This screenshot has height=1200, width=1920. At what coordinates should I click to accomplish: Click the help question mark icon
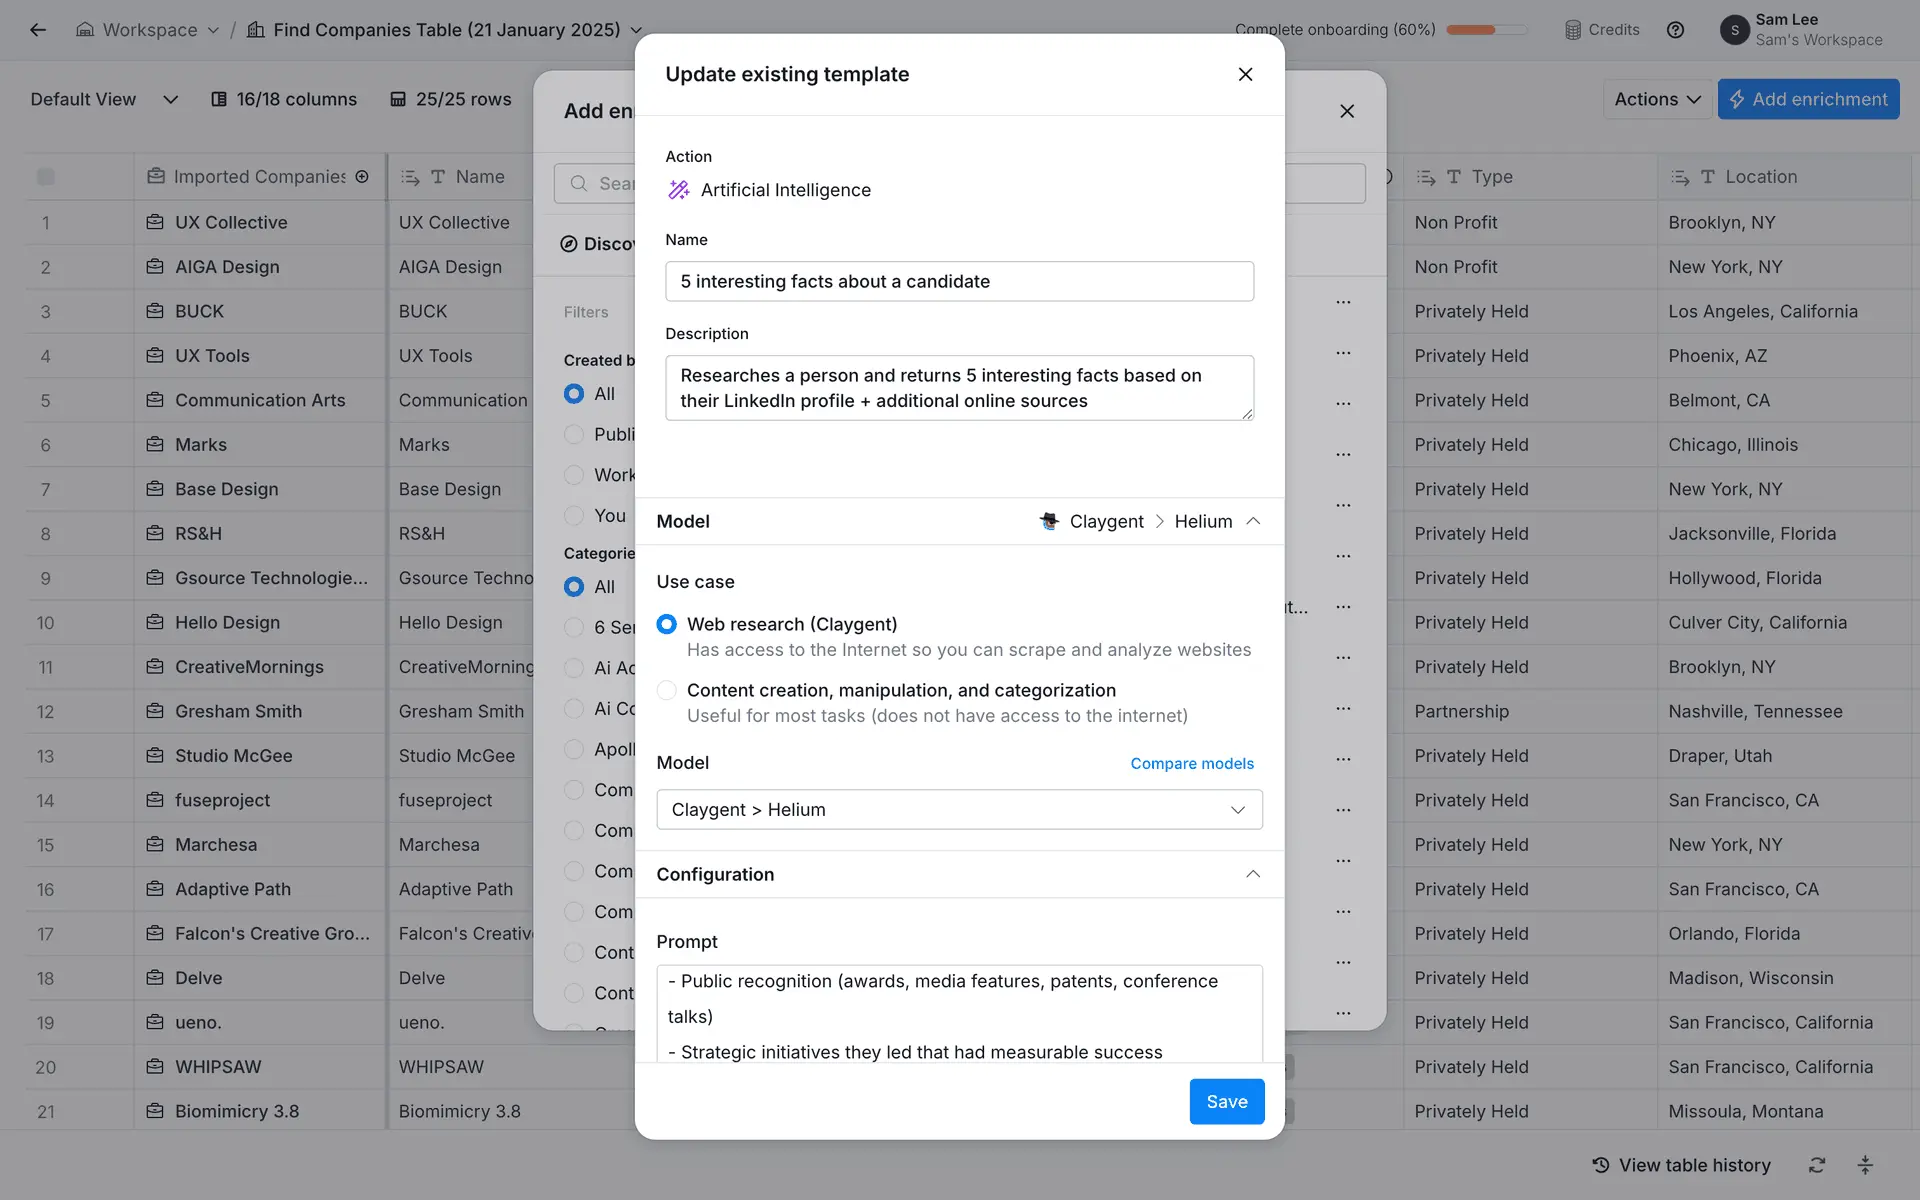[x=1675, y=30]
